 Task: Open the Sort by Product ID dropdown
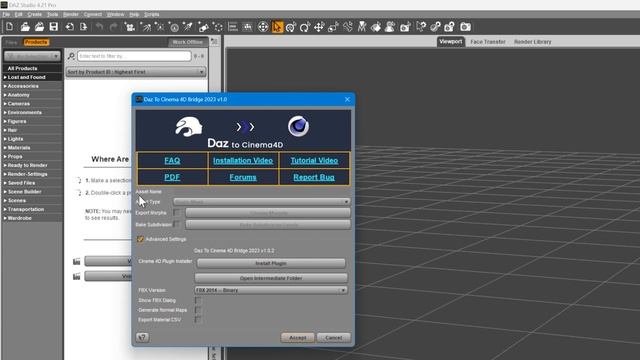[136, 72]
